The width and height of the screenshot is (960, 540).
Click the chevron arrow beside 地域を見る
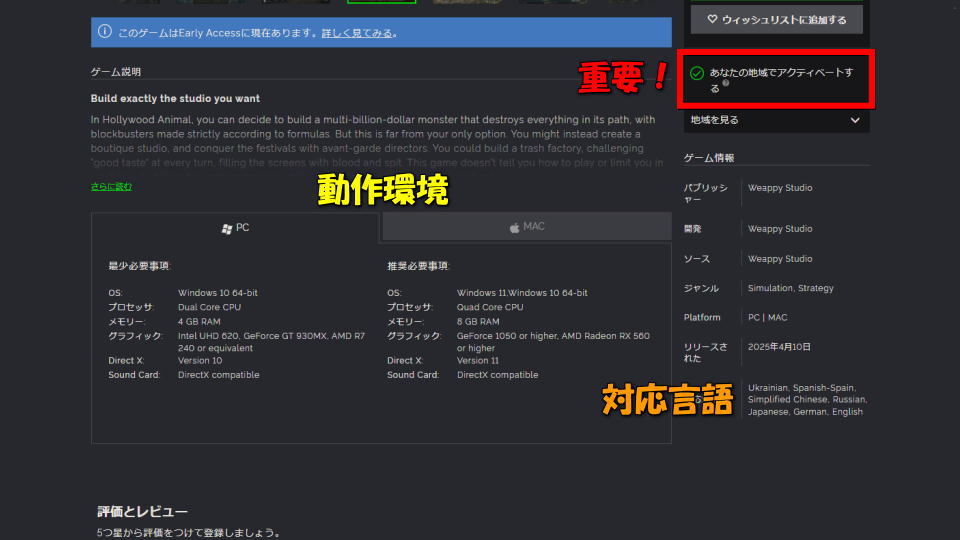[855, 120]
